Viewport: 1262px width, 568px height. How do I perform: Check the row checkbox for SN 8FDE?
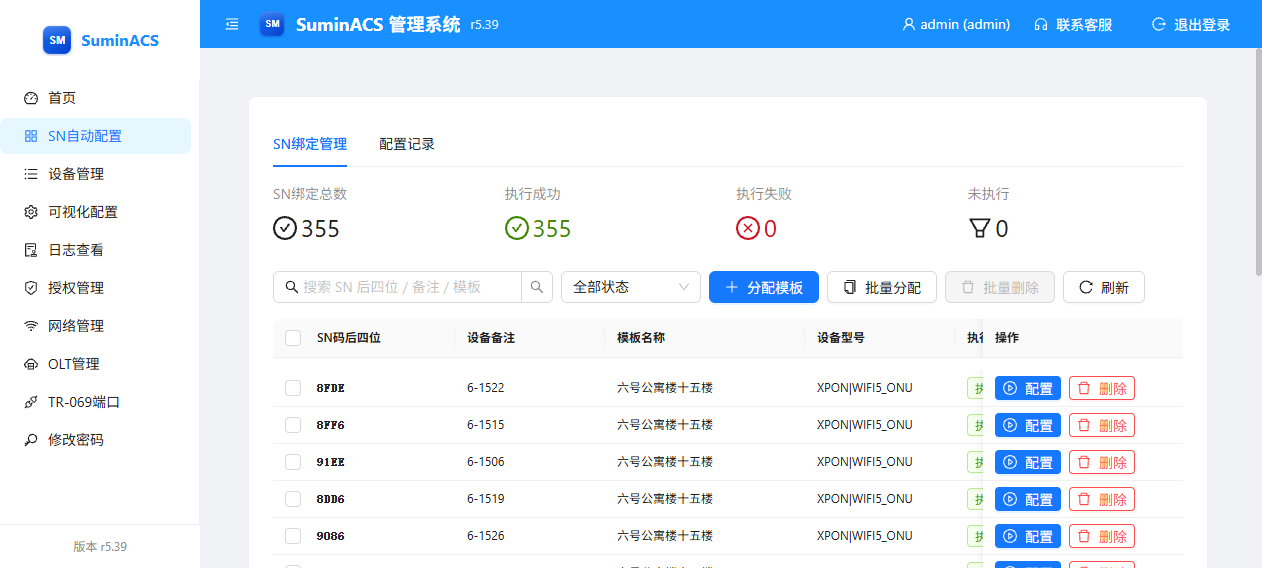pos(293,388)
